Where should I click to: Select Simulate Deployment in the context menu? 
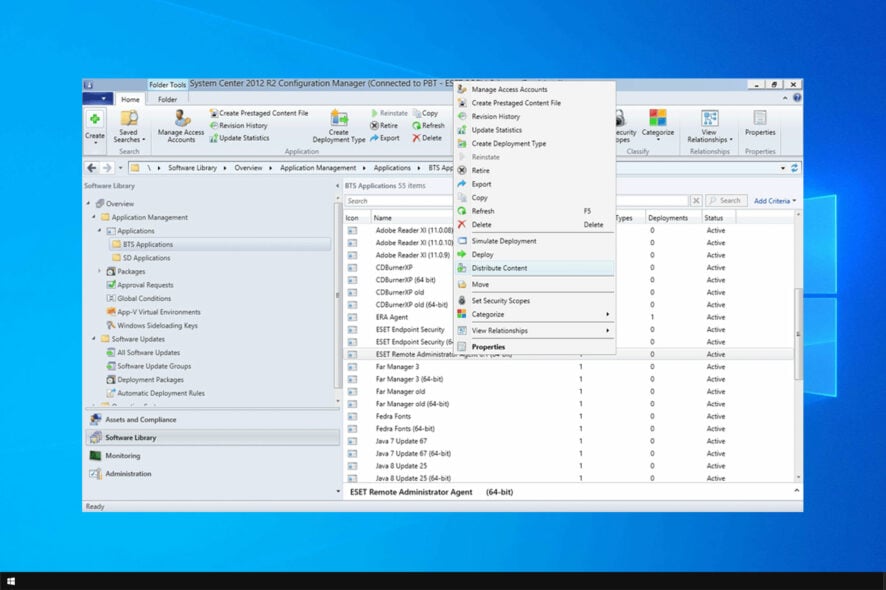[502, 240]
